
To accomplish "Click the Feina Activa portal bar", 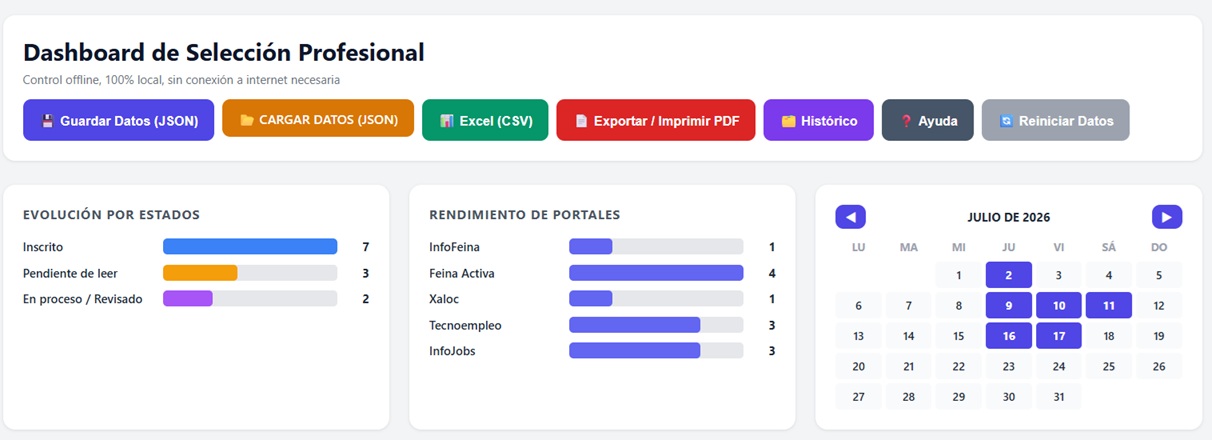I will click(x=656, y=272).
